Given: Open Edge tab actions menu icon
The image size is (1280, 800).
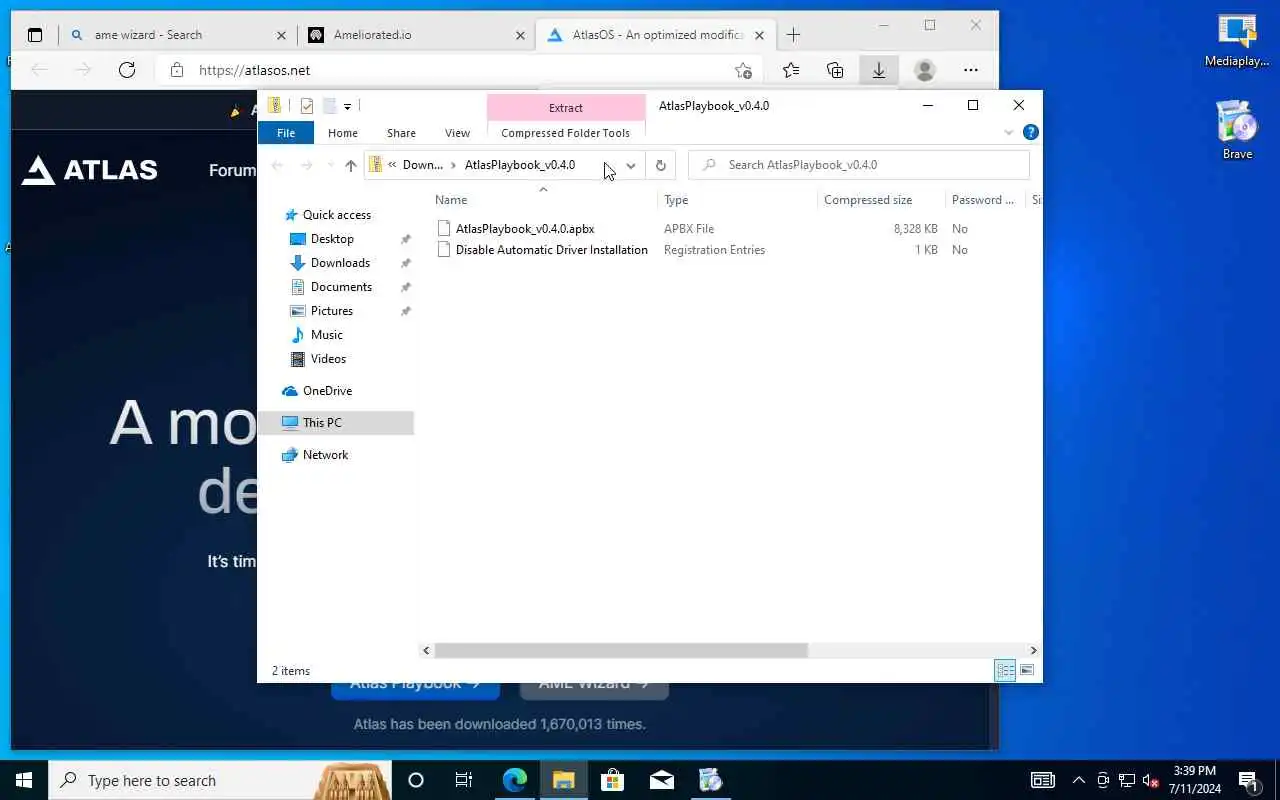Looking at the screenshot, I should pos(35,35).
